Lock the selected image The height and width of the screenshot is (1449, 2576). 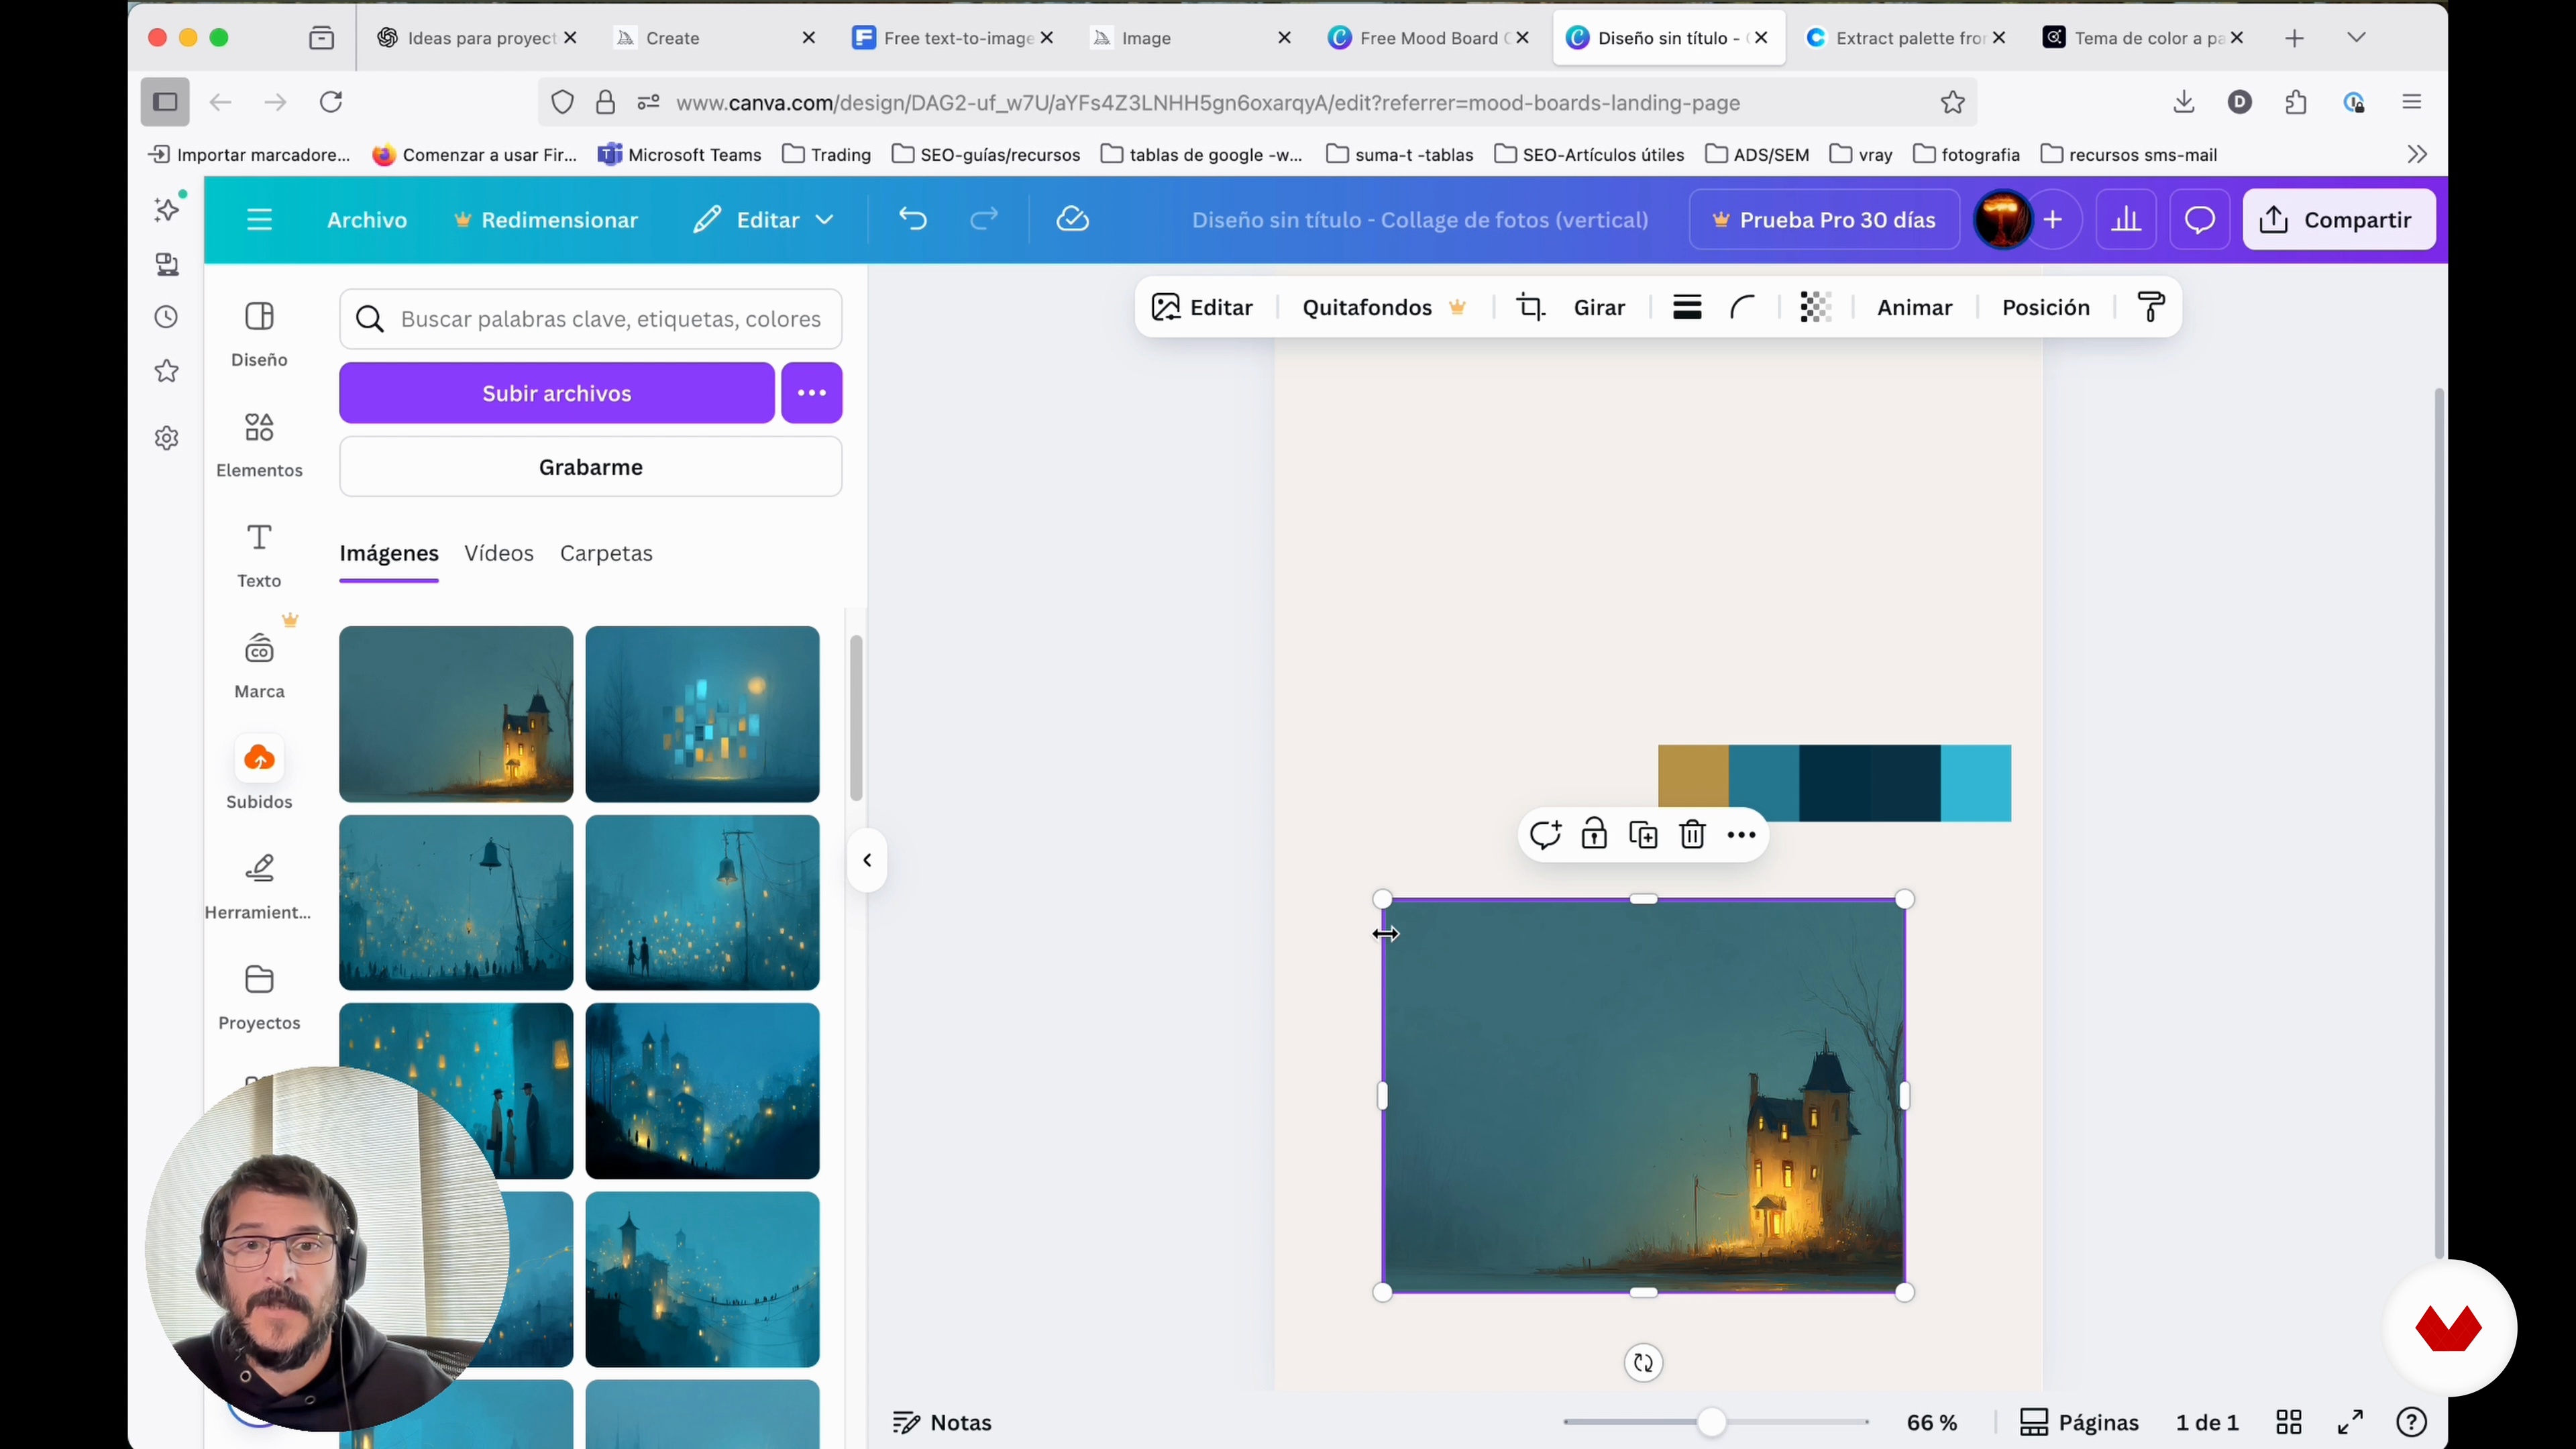click(x=1594, y=835)
